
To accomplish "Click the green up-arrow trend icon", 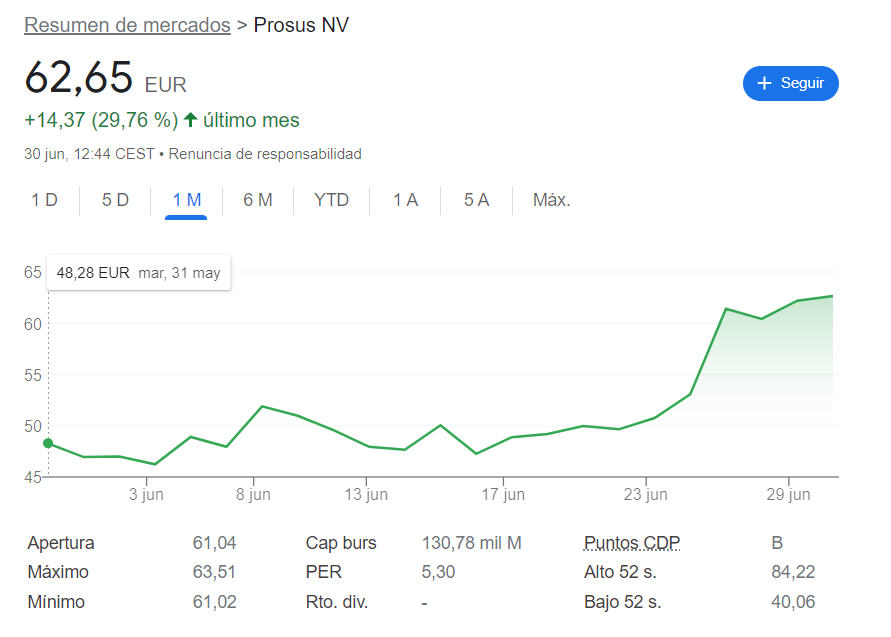I will coord(191,120).
